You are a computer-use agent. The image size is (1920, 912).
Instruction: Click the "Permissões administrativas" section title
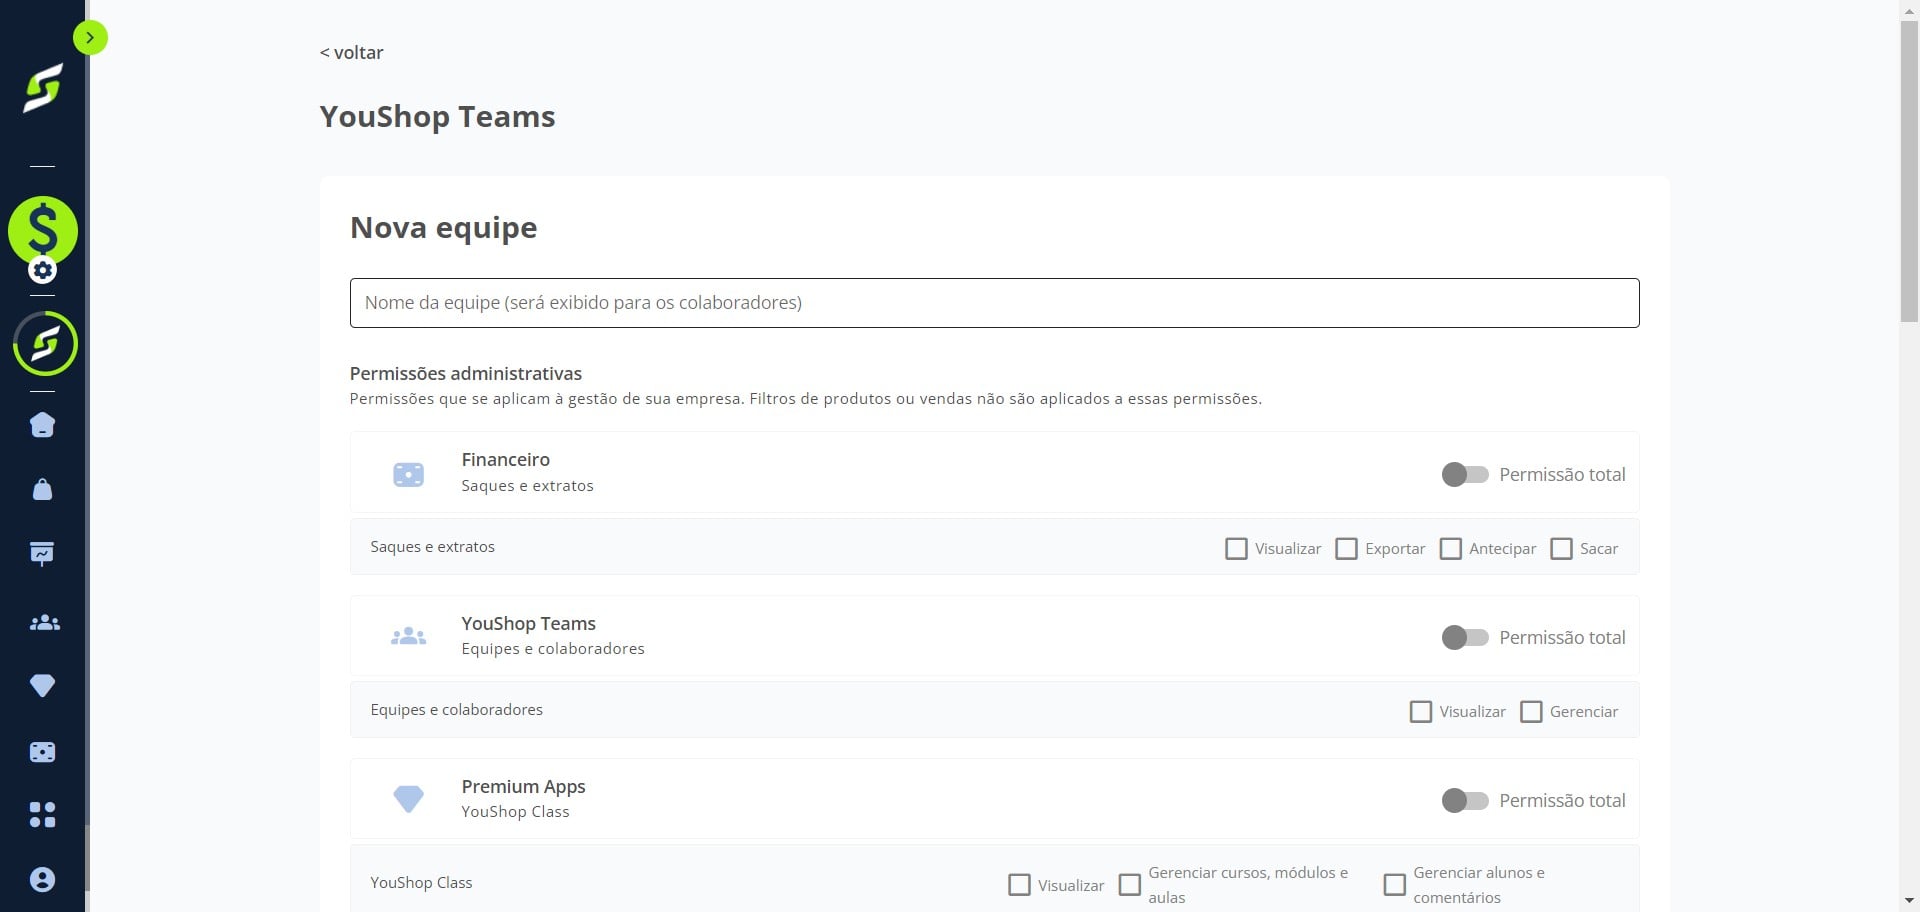tap(466, 374)
